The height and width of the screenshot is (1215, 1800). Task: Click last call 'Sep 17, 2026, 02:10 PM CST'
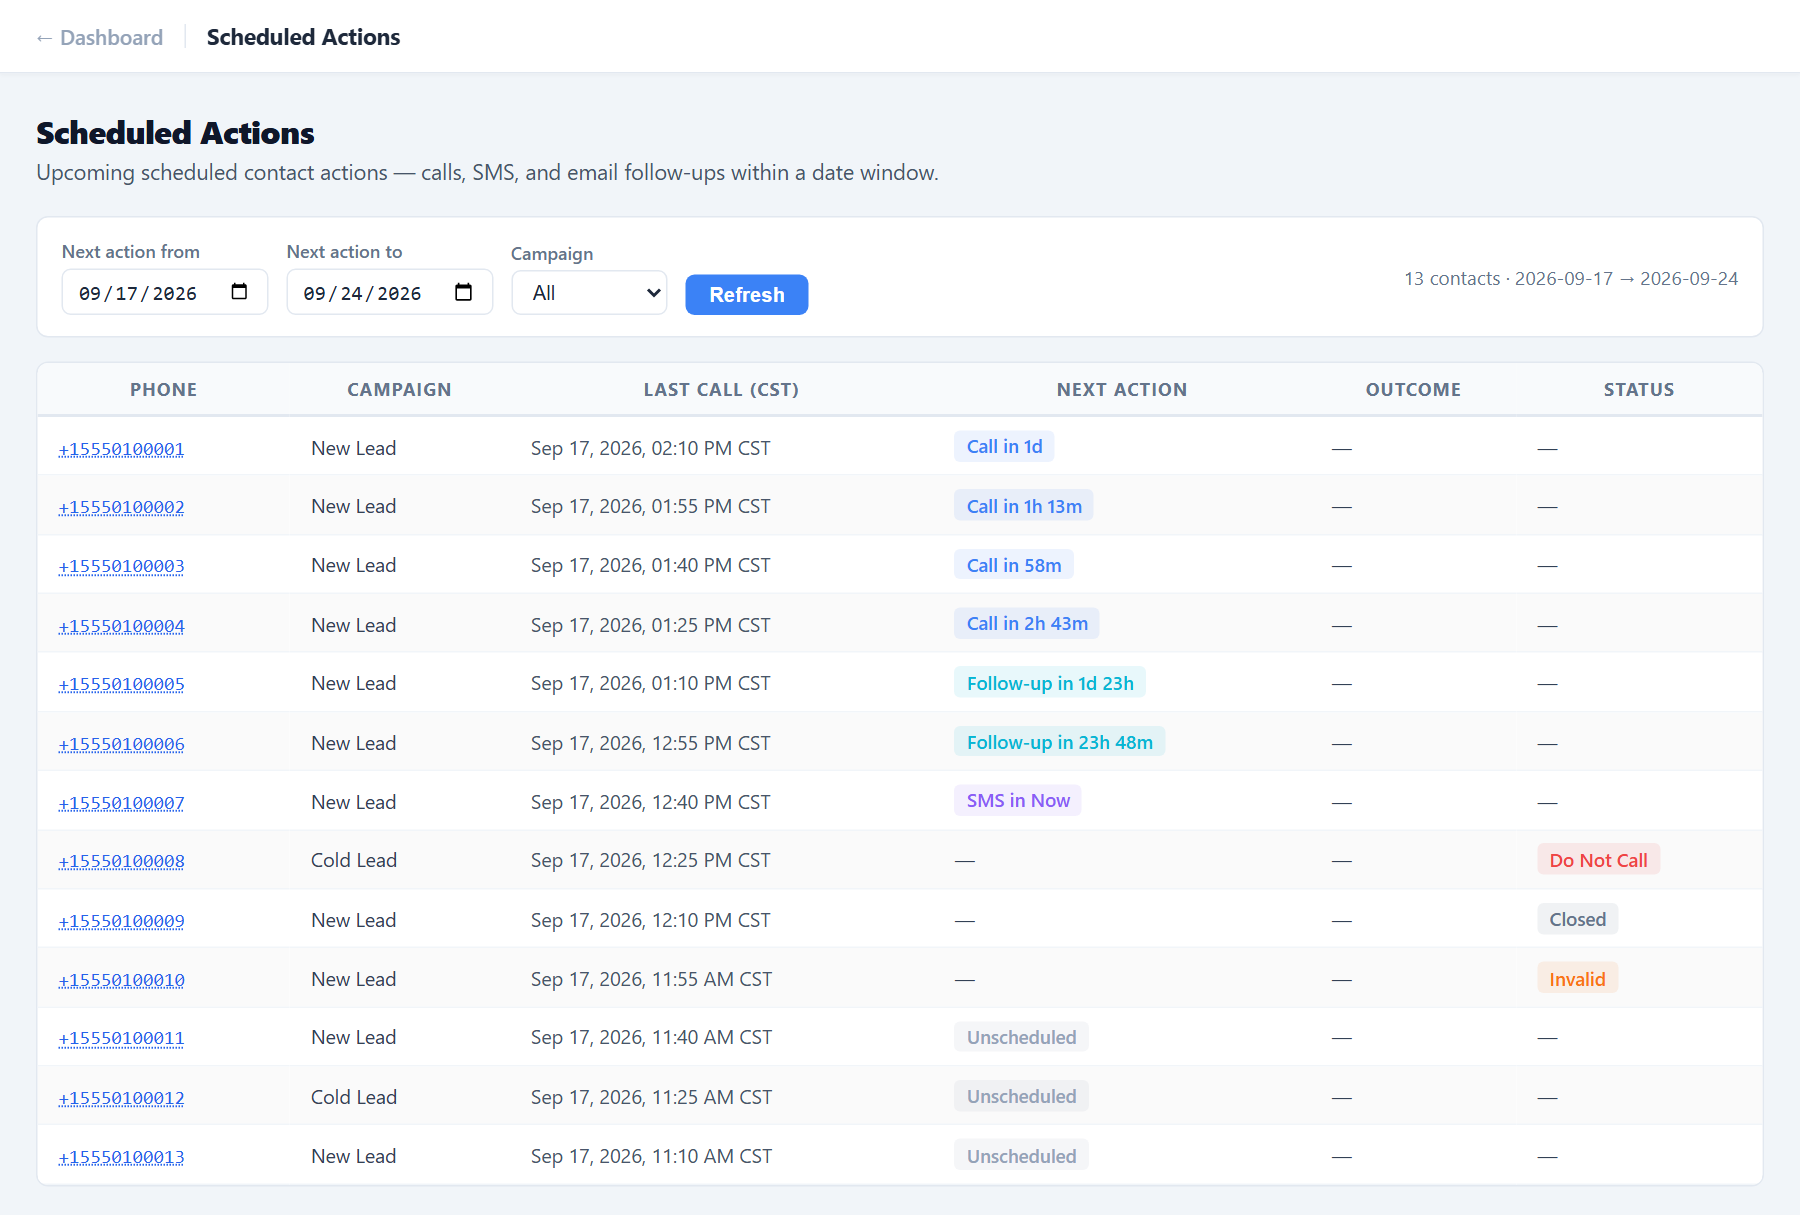pos(651,448)
